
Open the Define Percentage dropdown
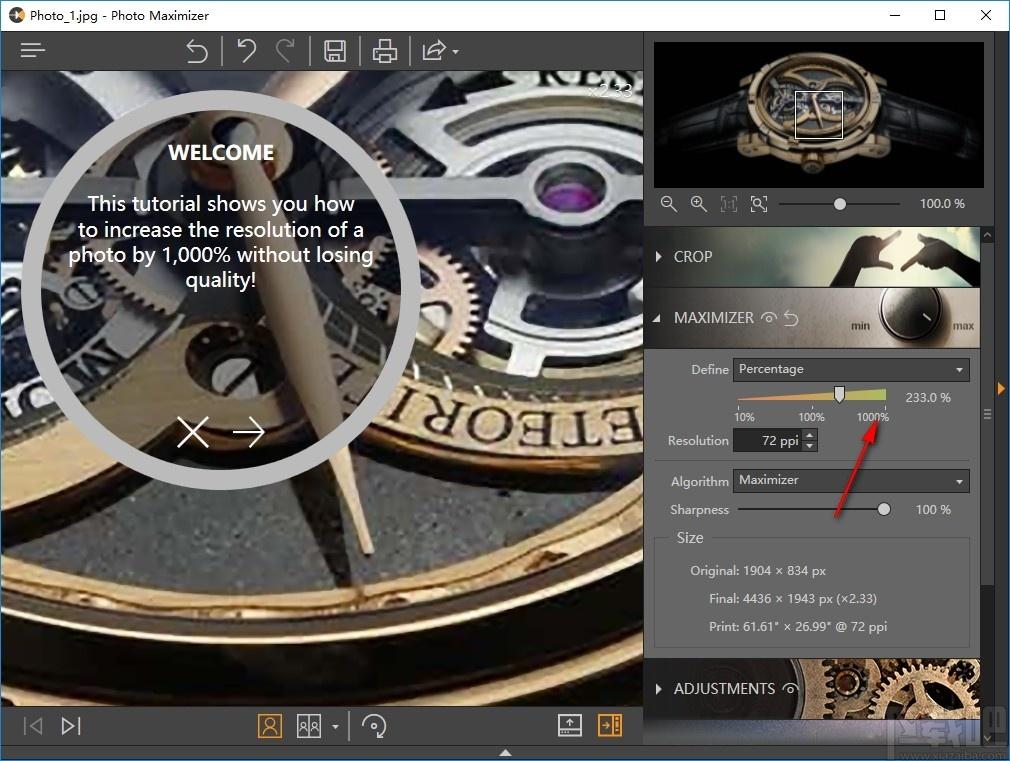[851, 369]
